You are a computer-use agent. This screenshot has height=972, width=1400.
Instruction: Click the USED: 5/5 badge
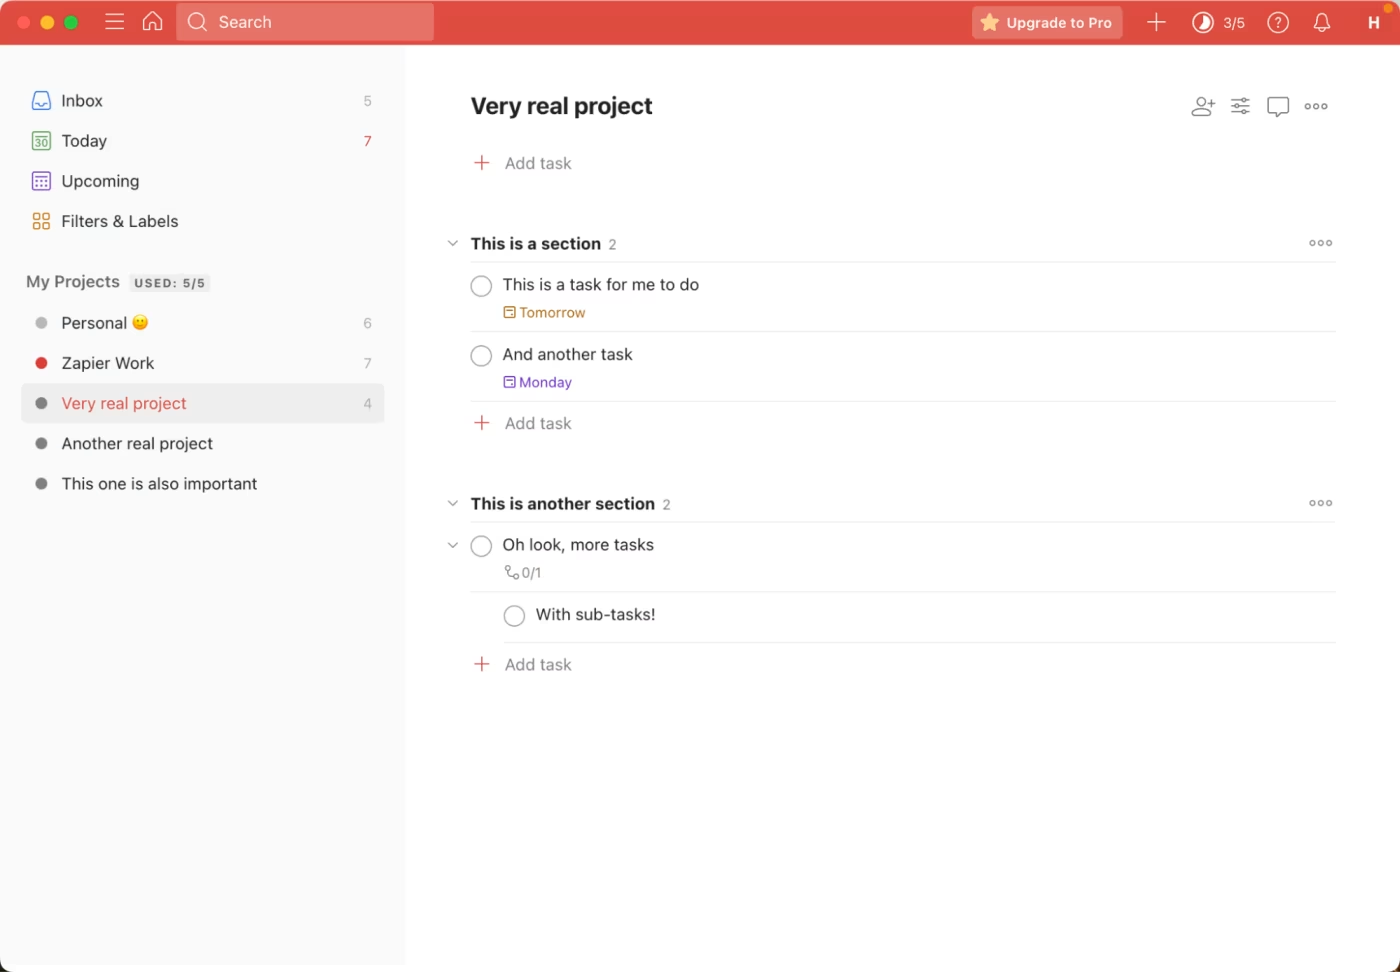point(169,283)
